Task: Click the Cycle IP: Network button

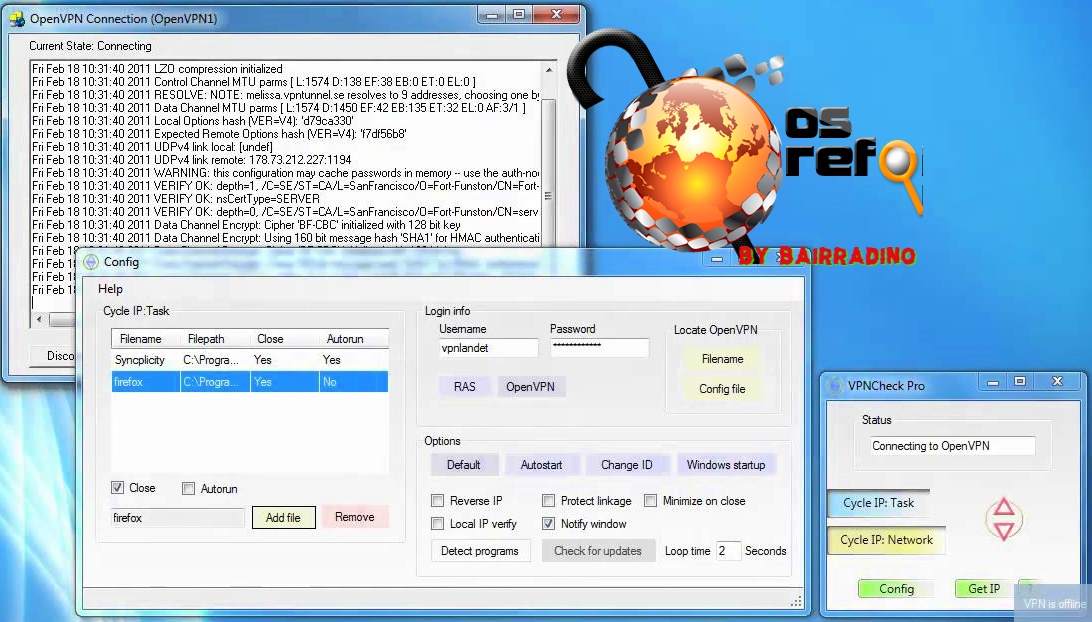Action: click(x=887, y=540)
